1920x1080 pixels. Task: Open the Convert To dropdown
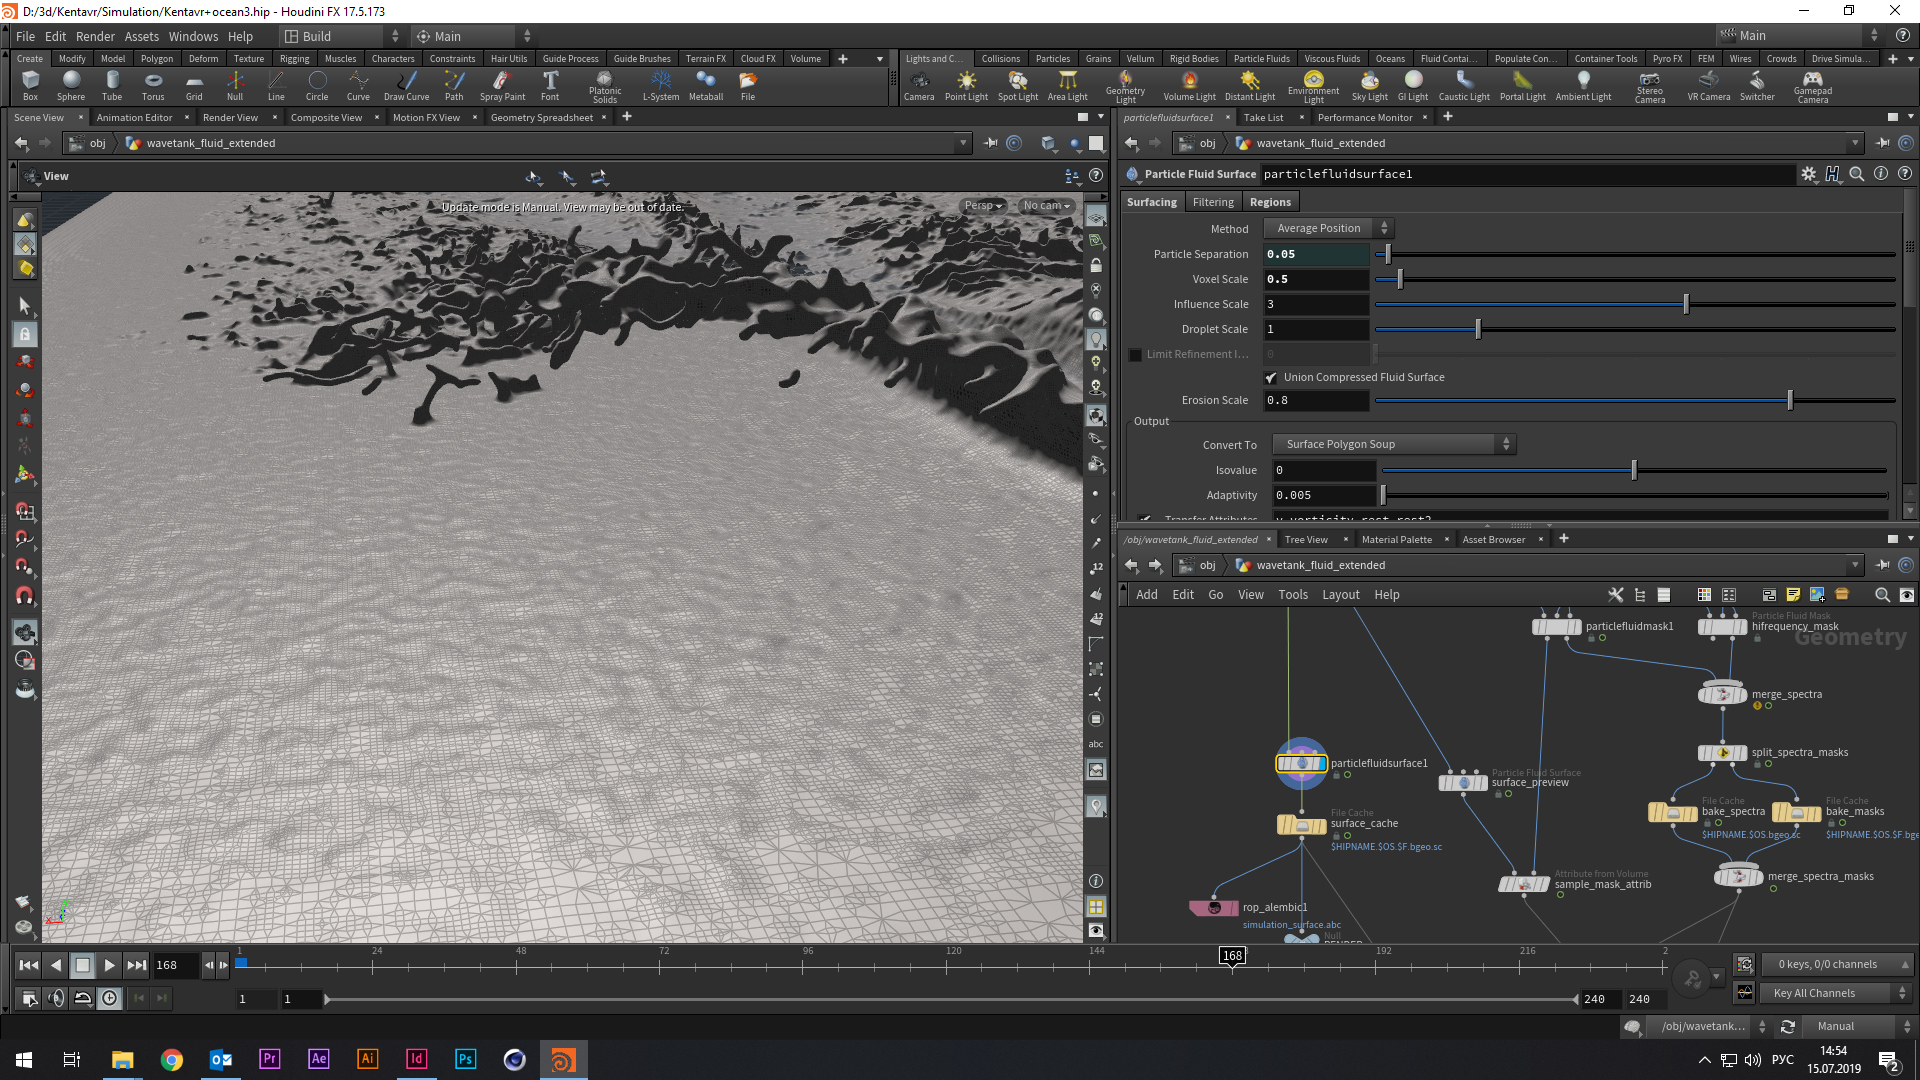1394,445
